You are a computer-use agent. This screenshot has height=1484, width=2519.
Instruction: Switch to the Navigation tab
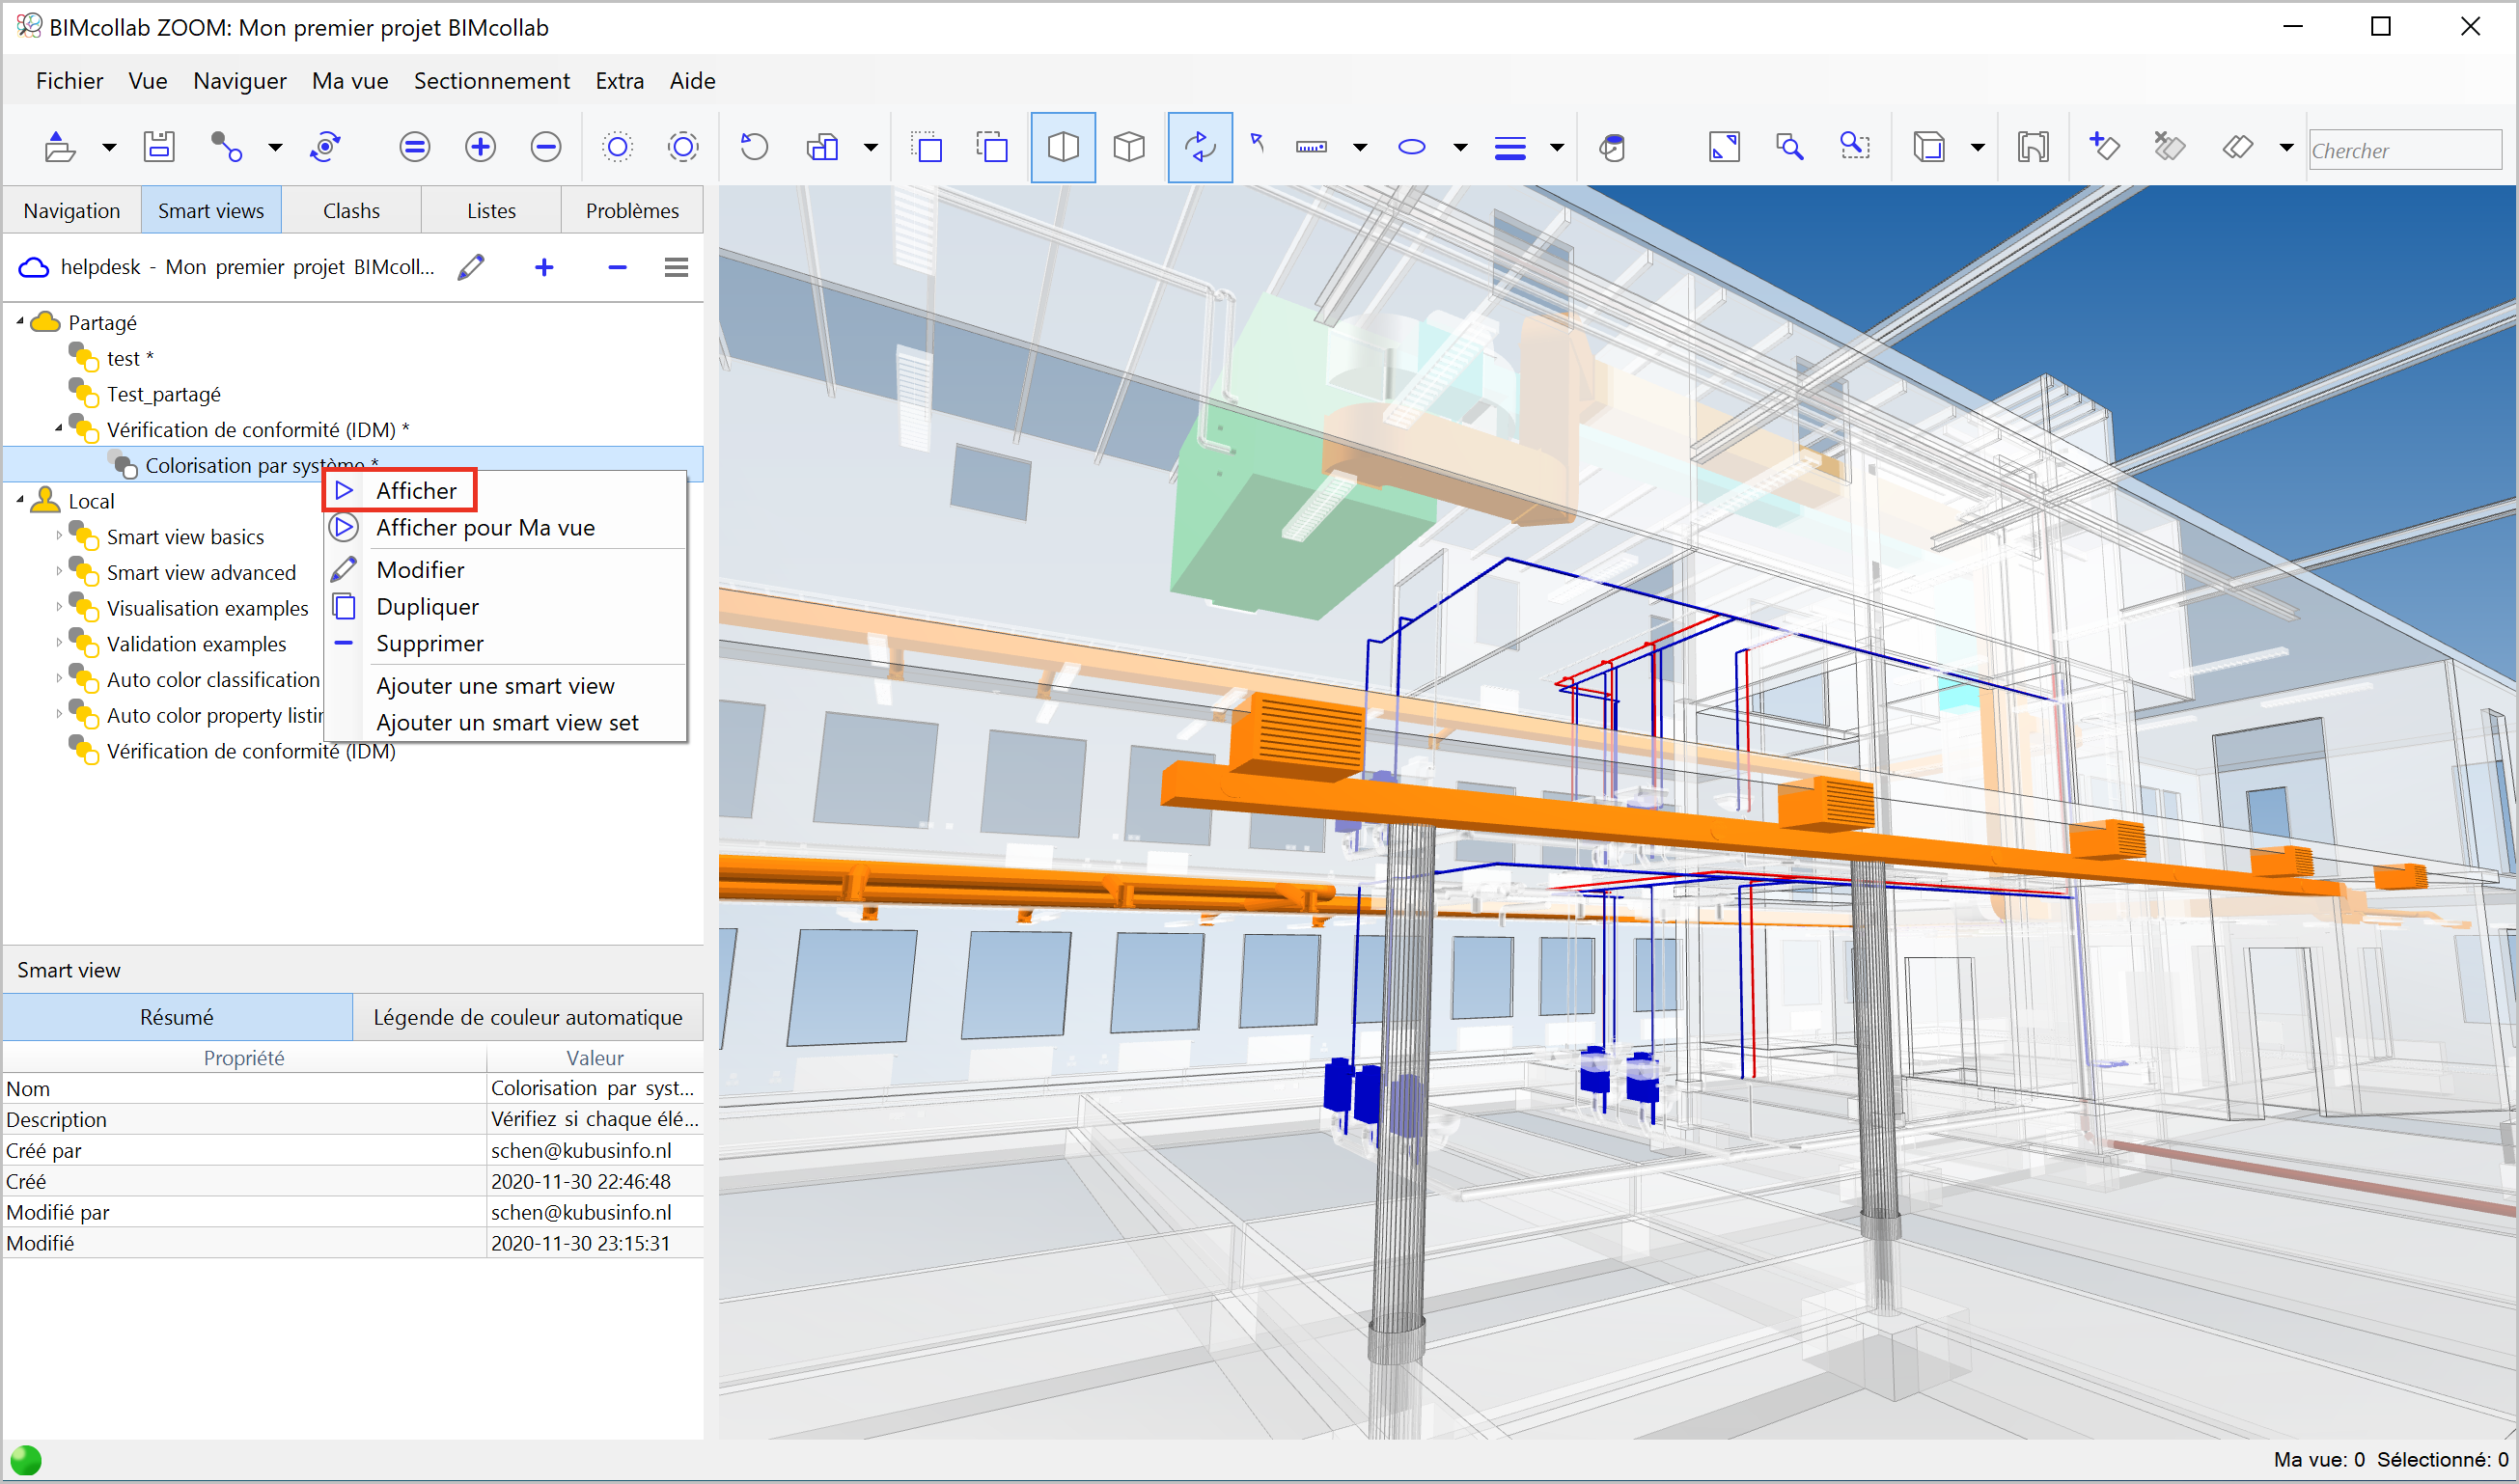click(72, 211)
